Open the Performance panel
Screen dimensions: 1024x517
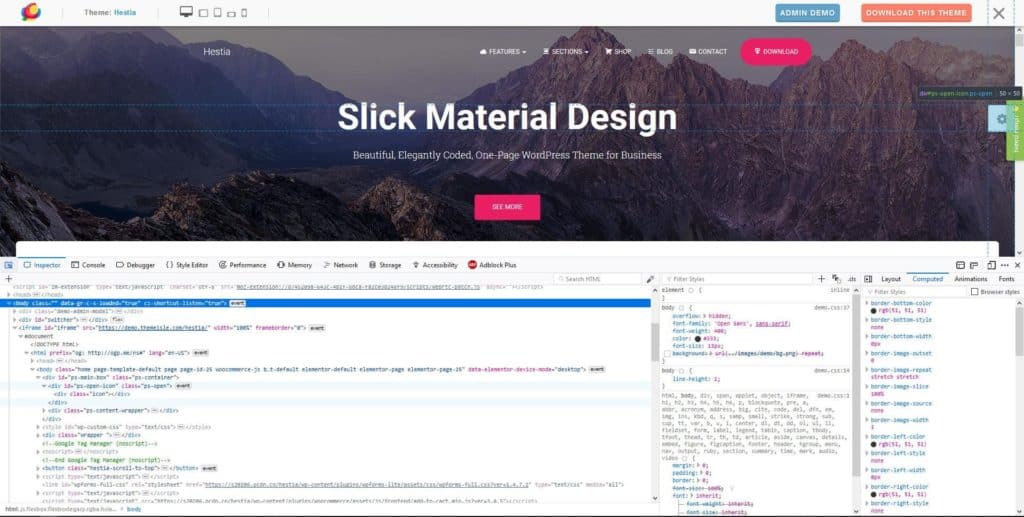[242, 265]
